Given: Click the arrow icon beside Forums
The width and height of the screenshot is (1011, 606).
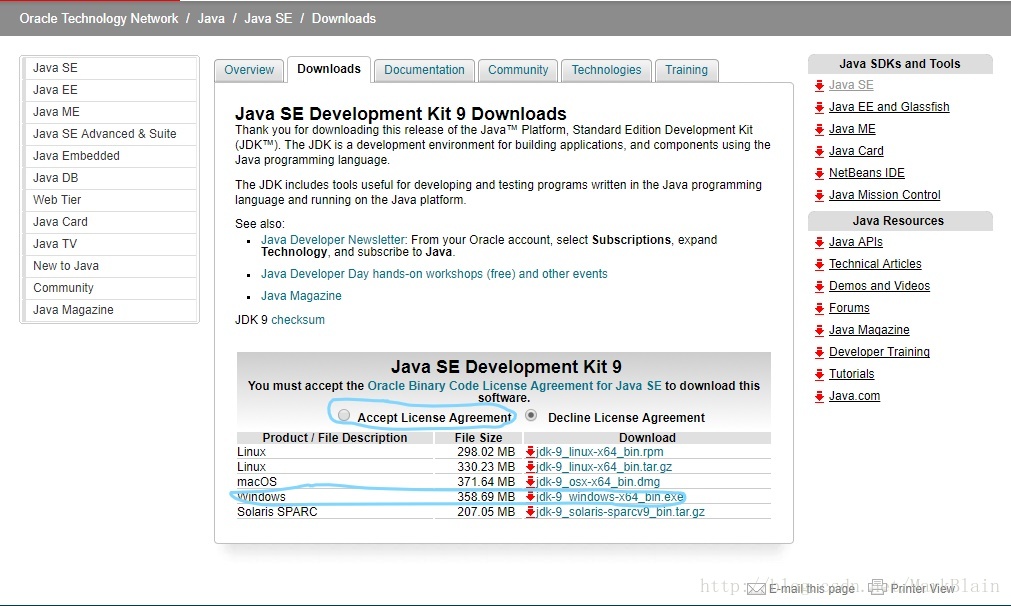Looking at the screenshot, I should [x=819, y=308].
